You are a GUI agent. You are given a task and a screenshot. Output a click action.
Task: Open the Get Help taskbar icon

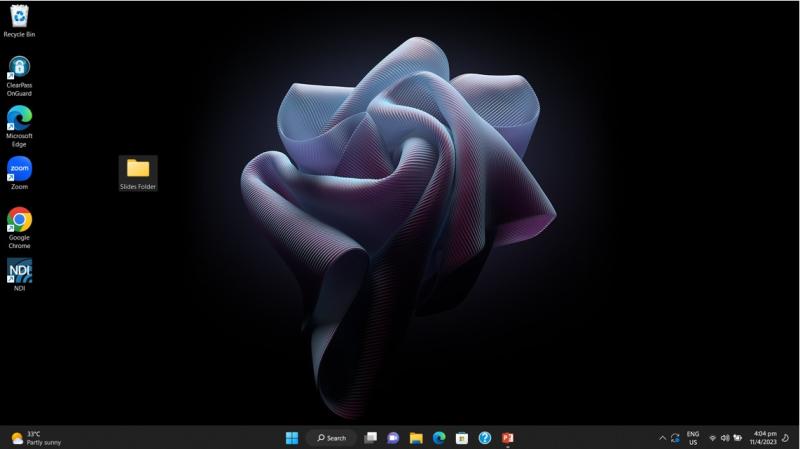[x=485, y=438]
